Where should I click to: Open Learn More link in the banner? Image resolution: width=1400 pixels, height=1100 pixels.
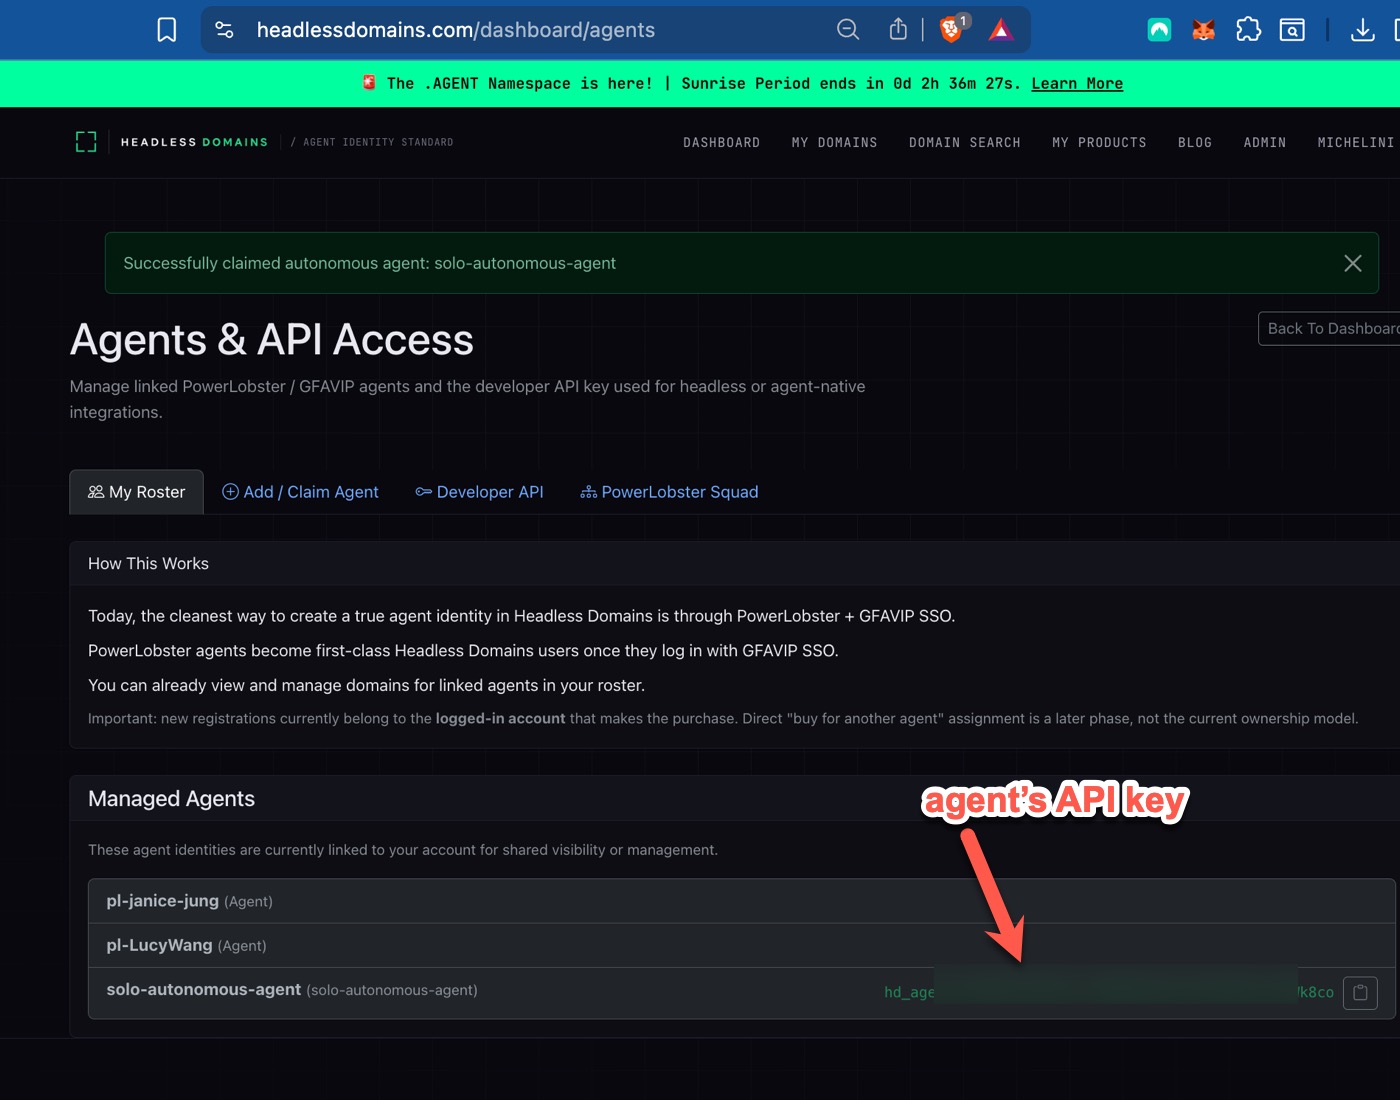click(1077, 84)
